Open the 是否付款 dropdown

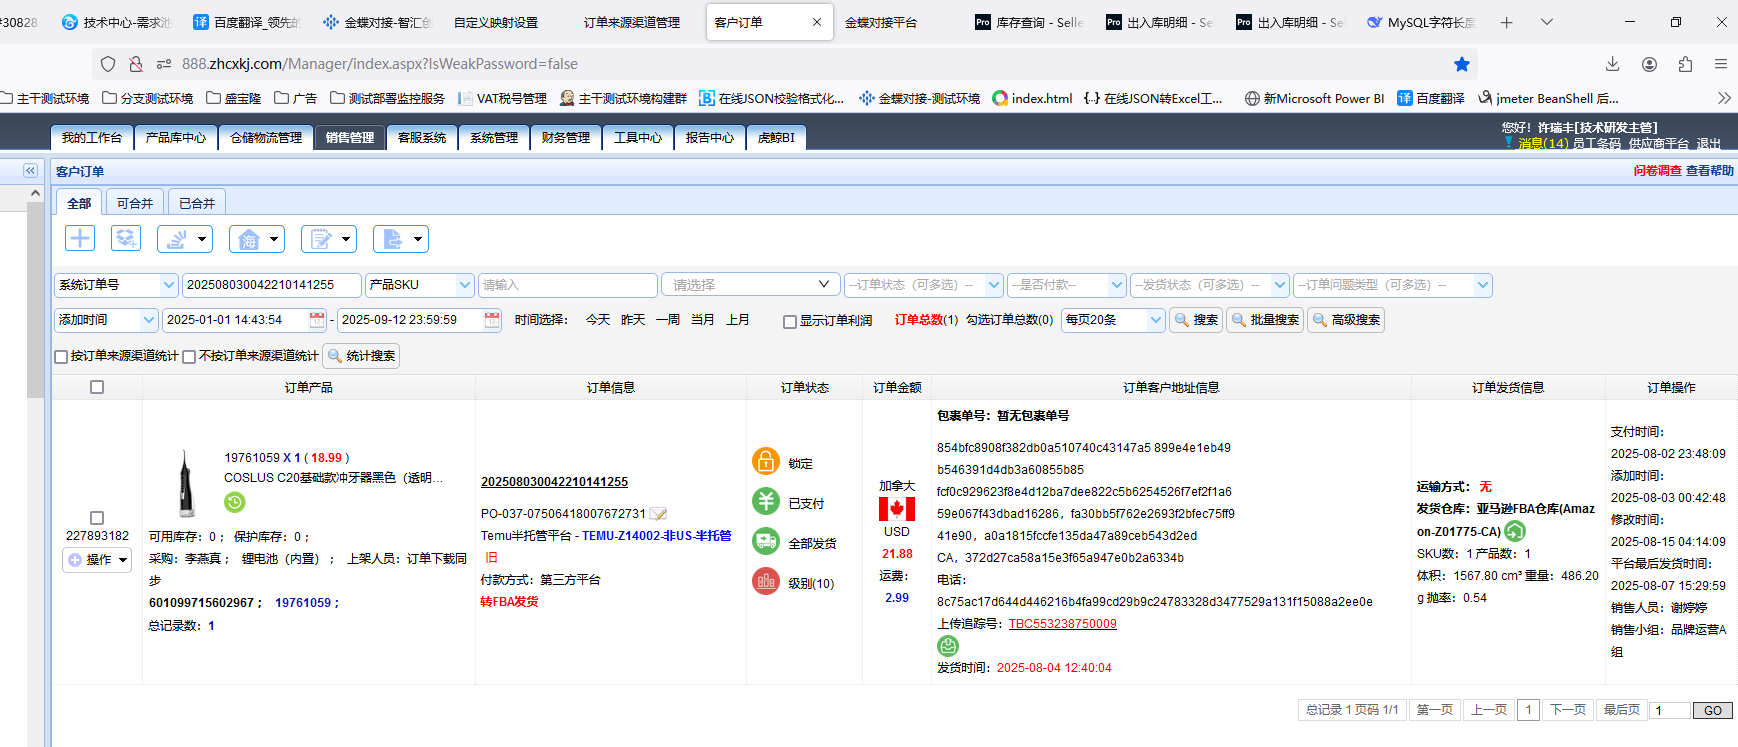[1067, 285]
